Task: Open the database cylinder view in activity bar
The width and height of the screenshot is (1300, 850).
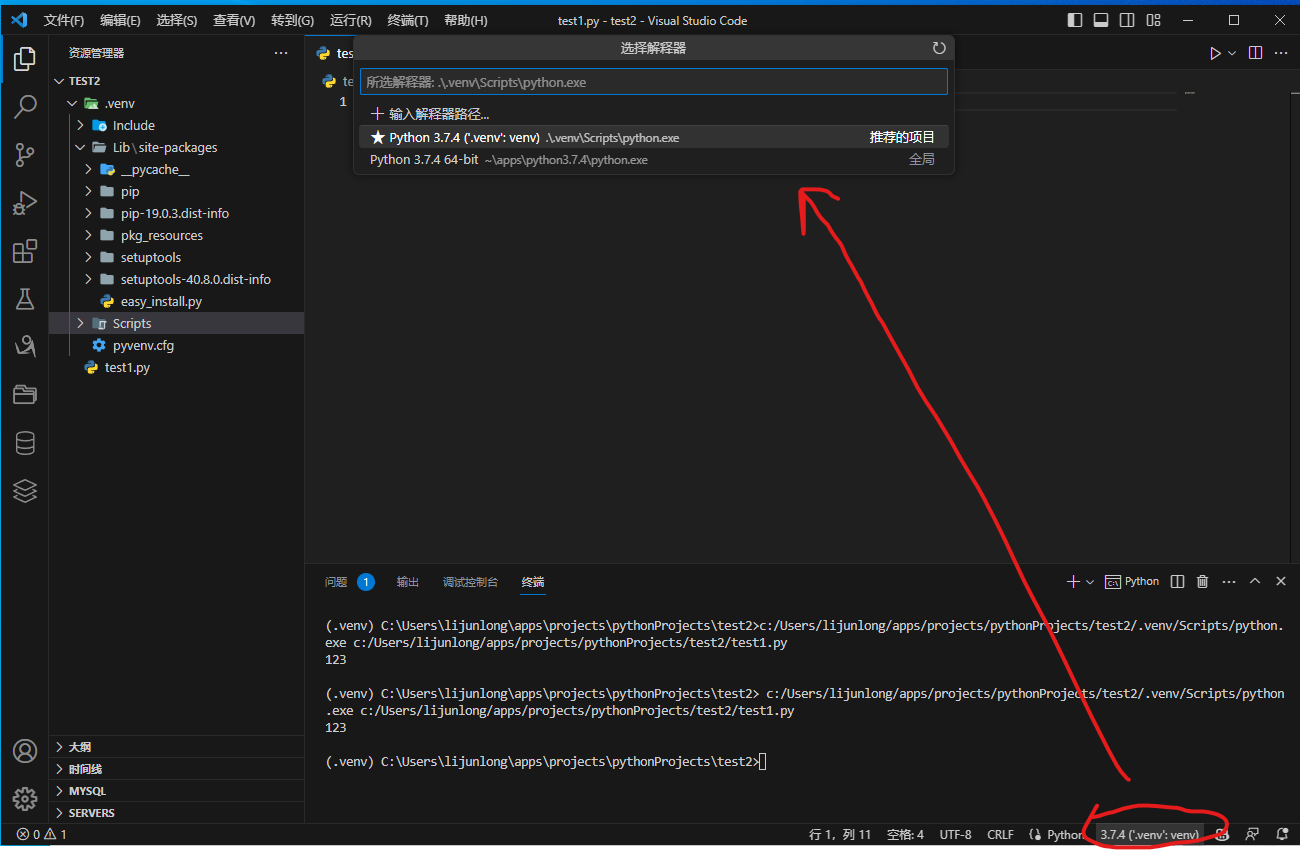Action: [25, 443]
